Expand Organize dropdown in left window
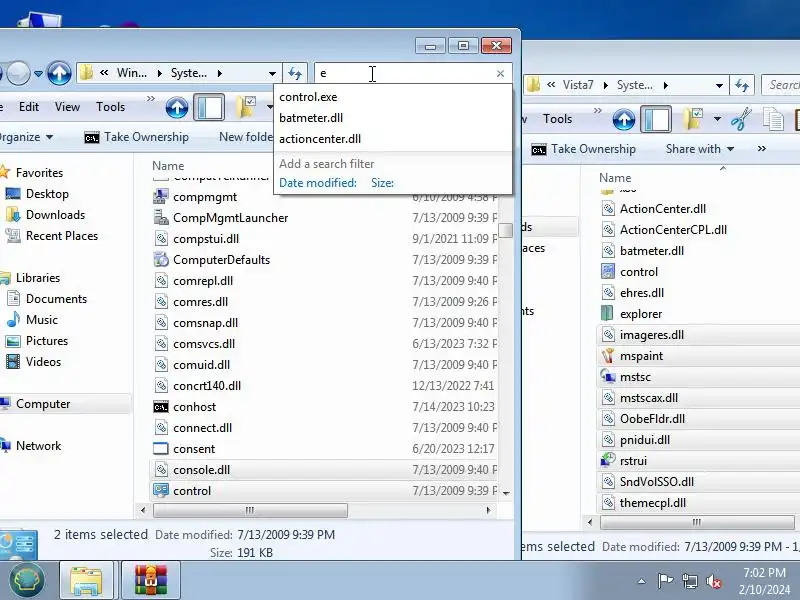800x600 pixels. pos(26,137)
